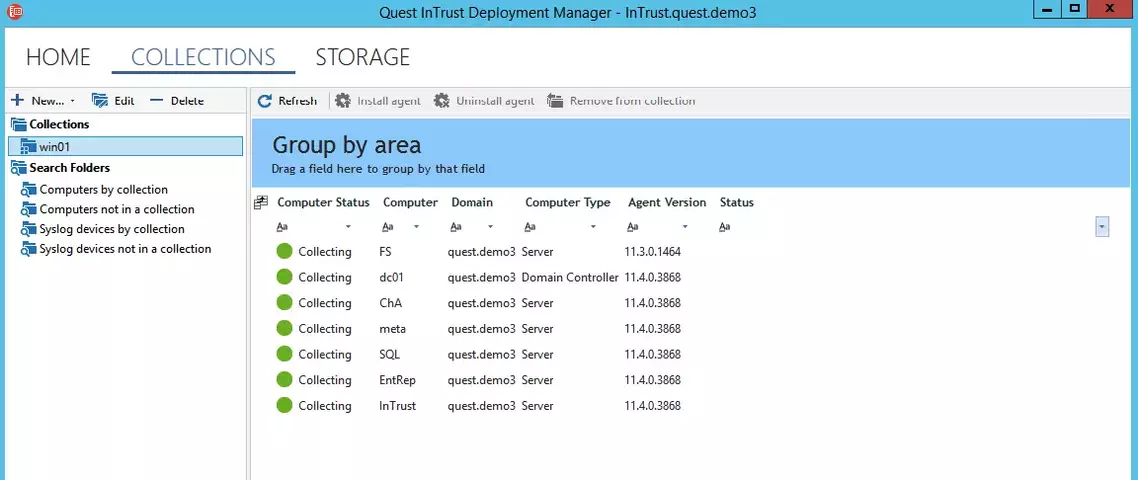
Task: Click the Install agent label
Action: click(388, 101)
